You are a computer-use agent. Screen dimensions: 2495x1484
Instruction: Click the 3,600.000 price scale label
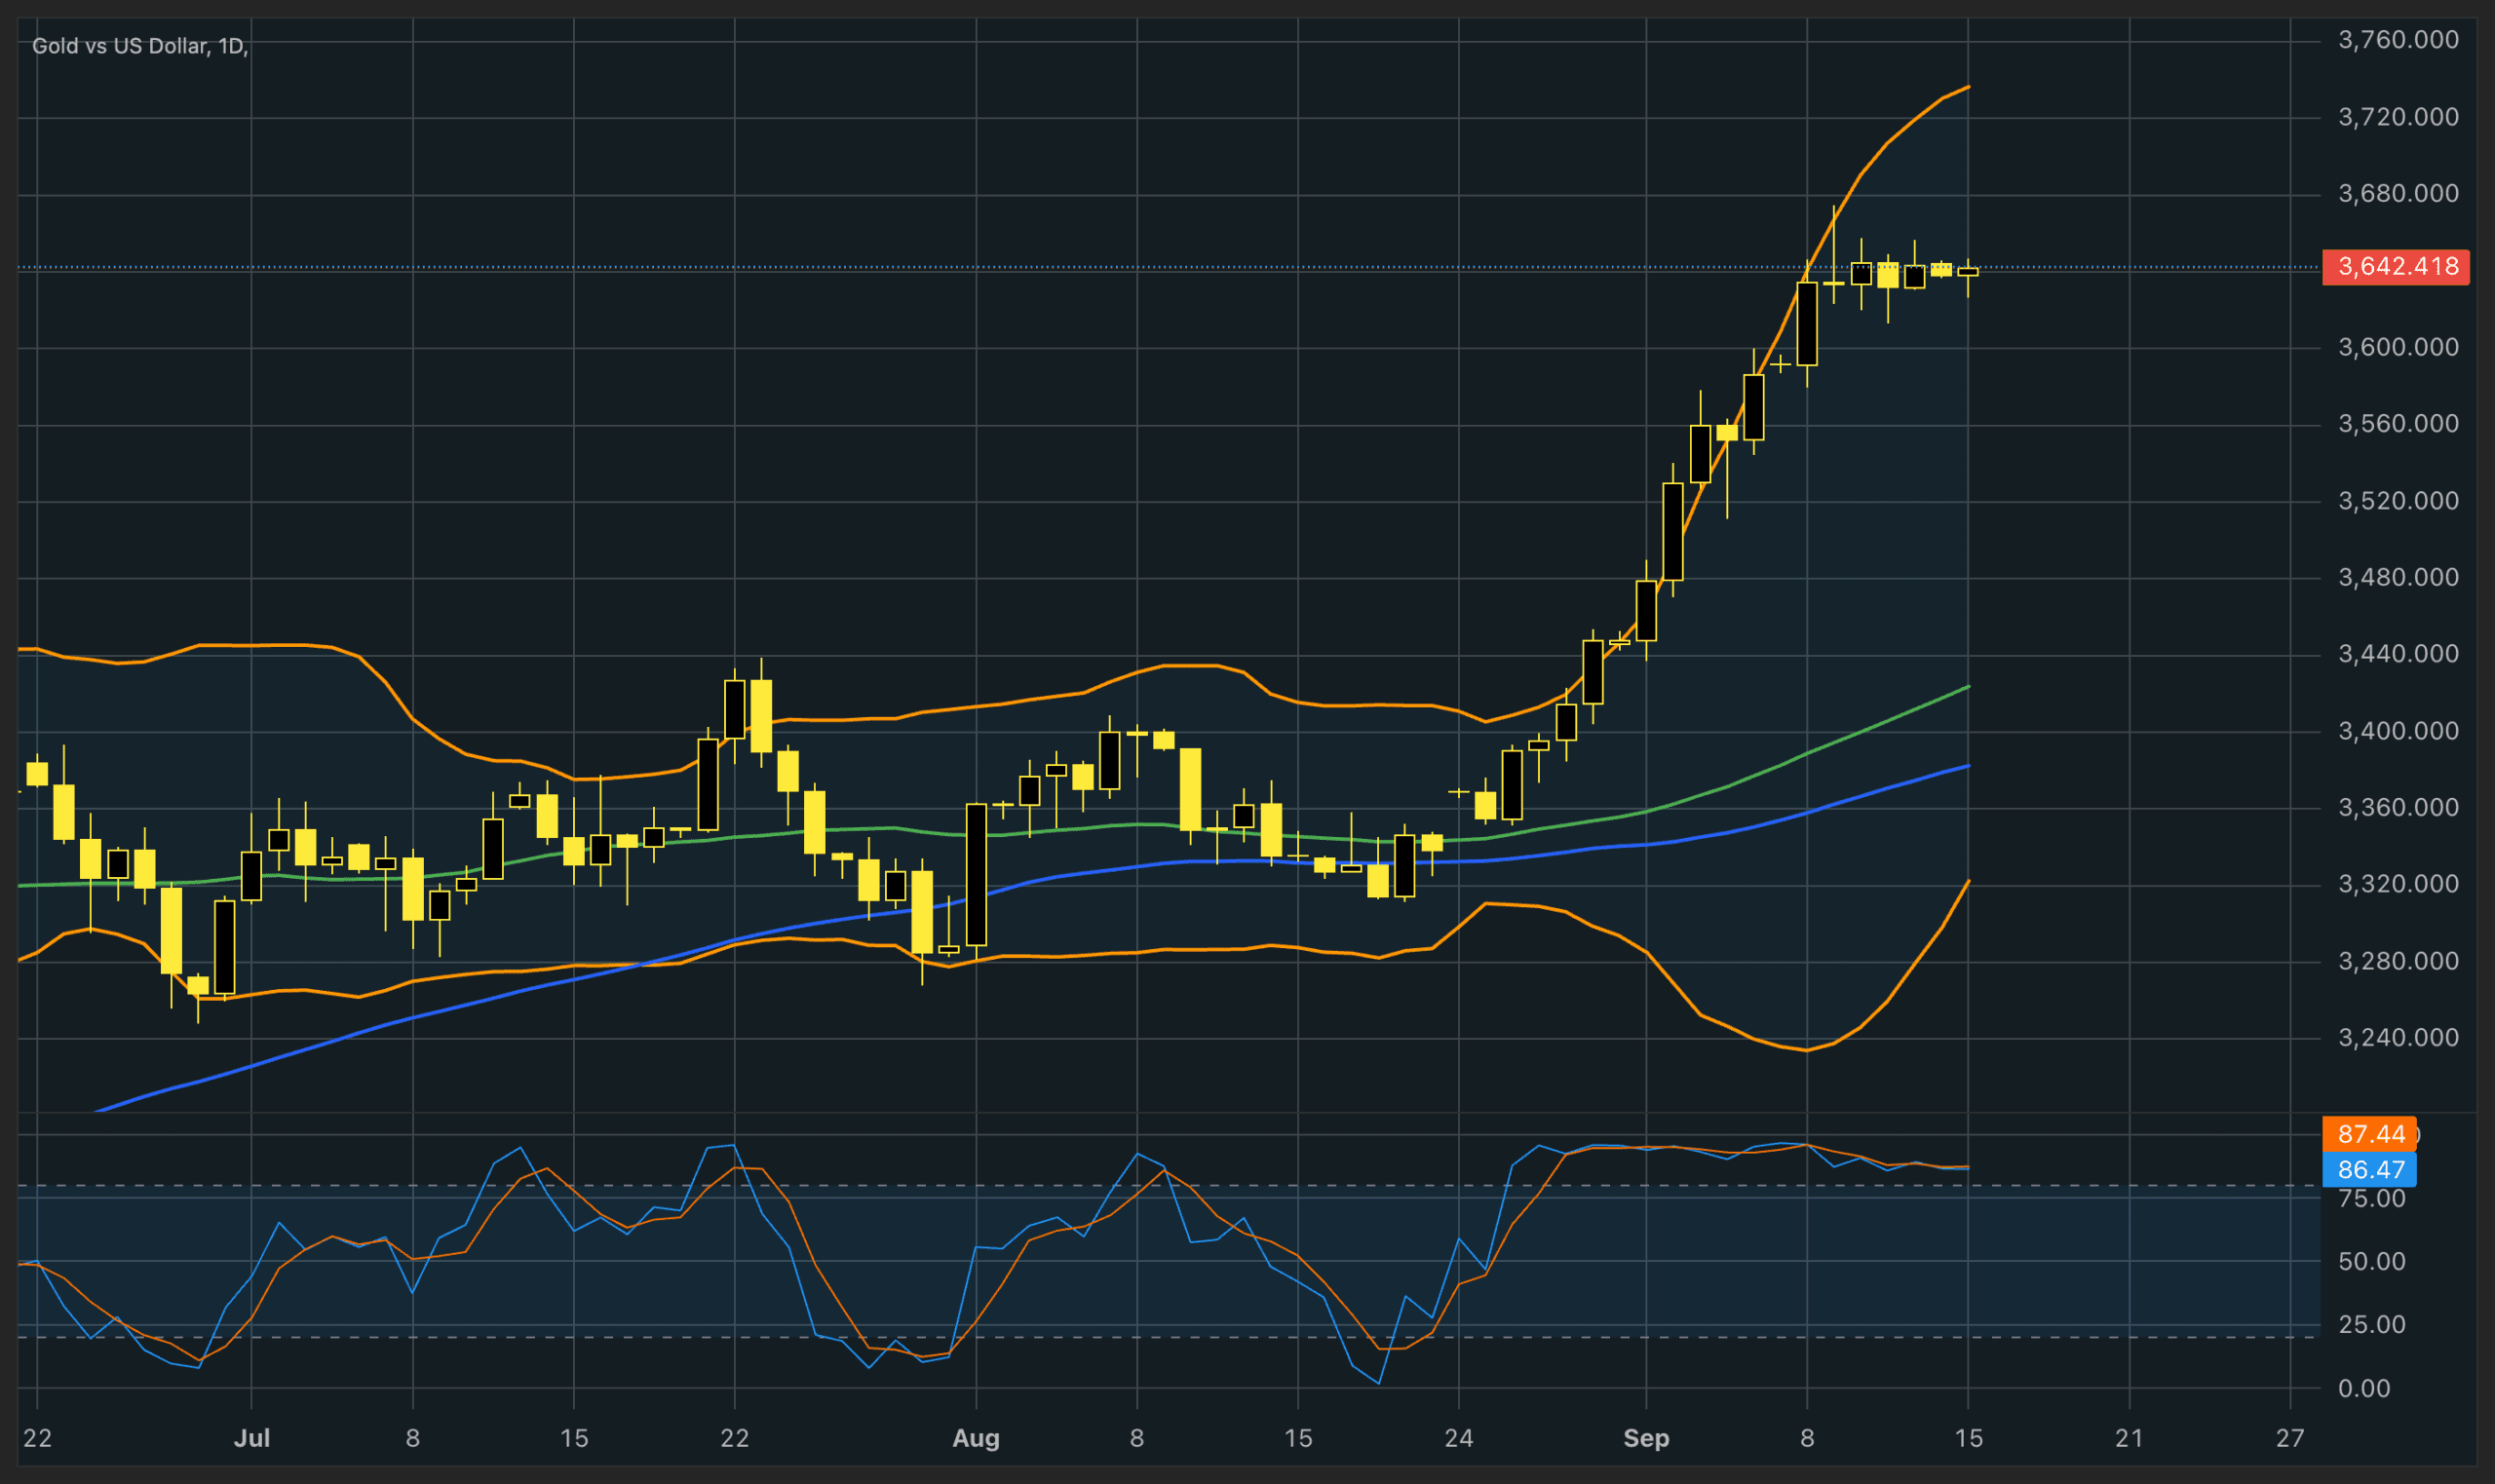[x=2397, y=347]
